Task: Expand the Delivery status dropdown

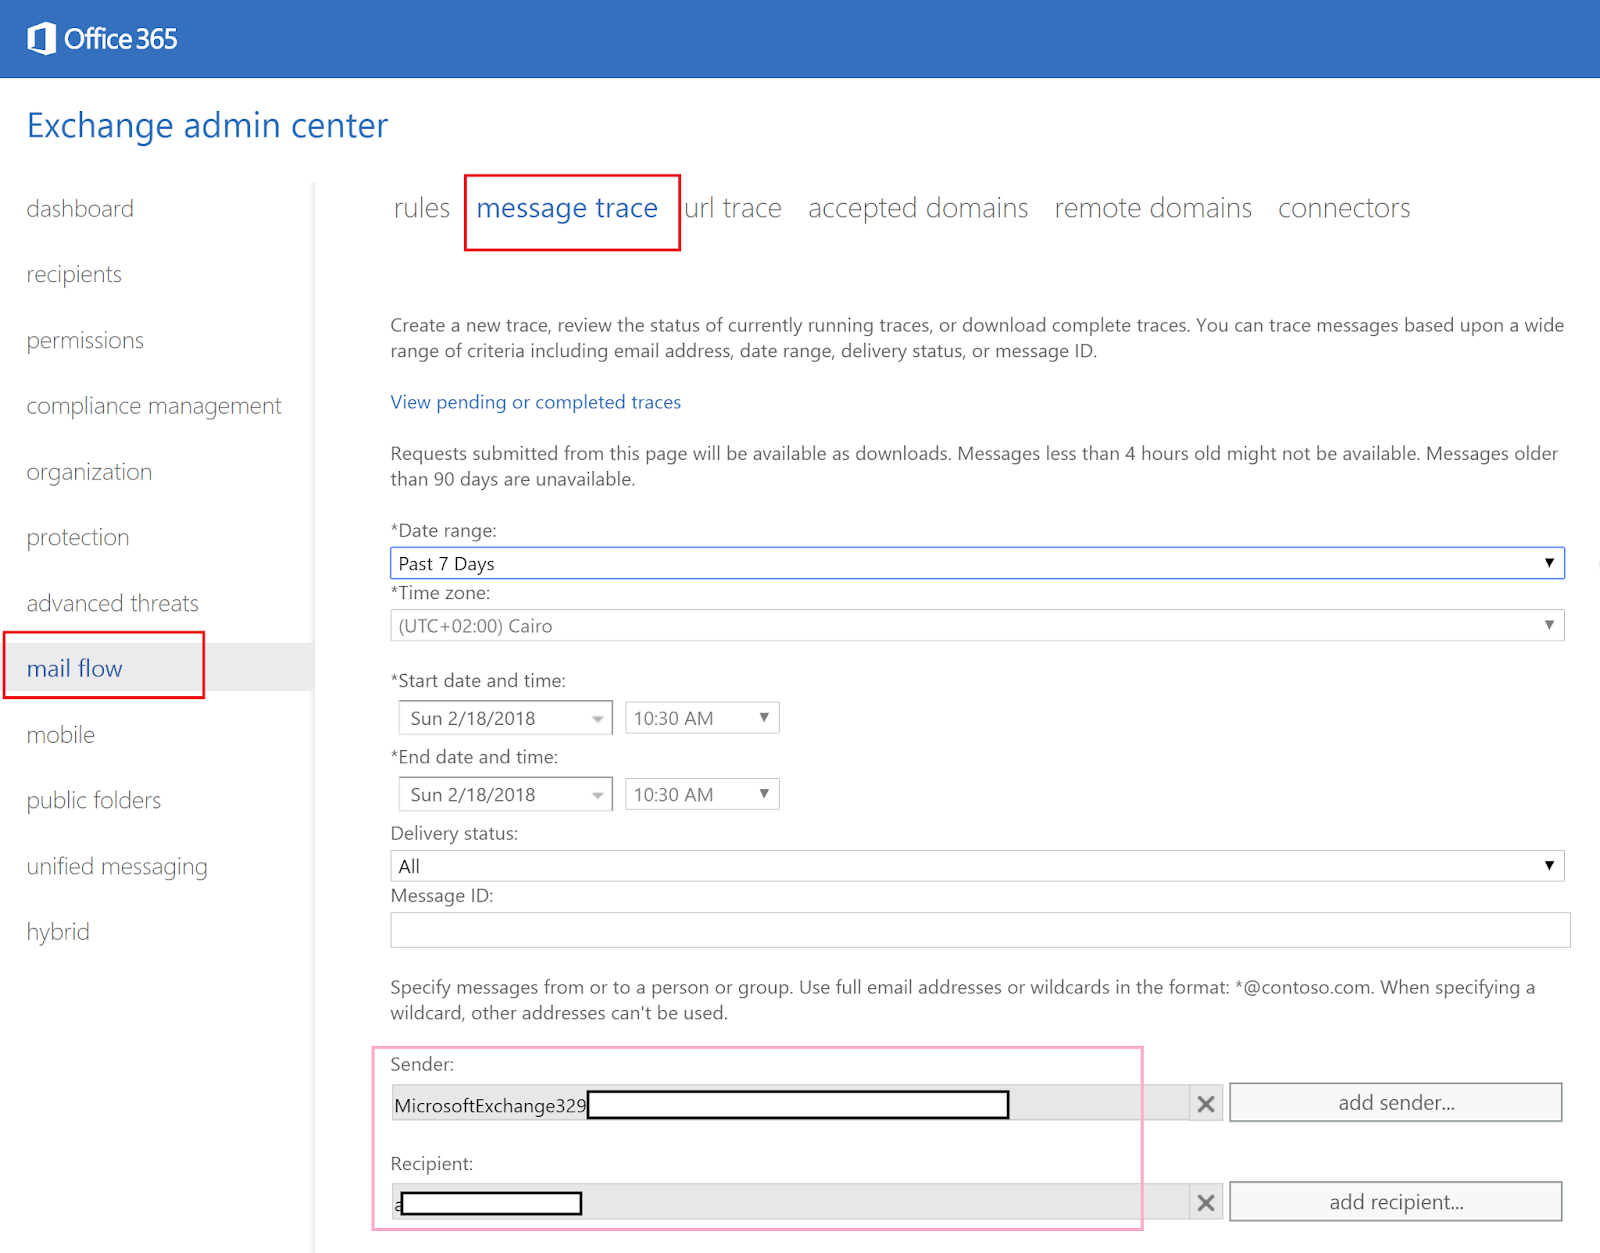Action: pos(977,866)
